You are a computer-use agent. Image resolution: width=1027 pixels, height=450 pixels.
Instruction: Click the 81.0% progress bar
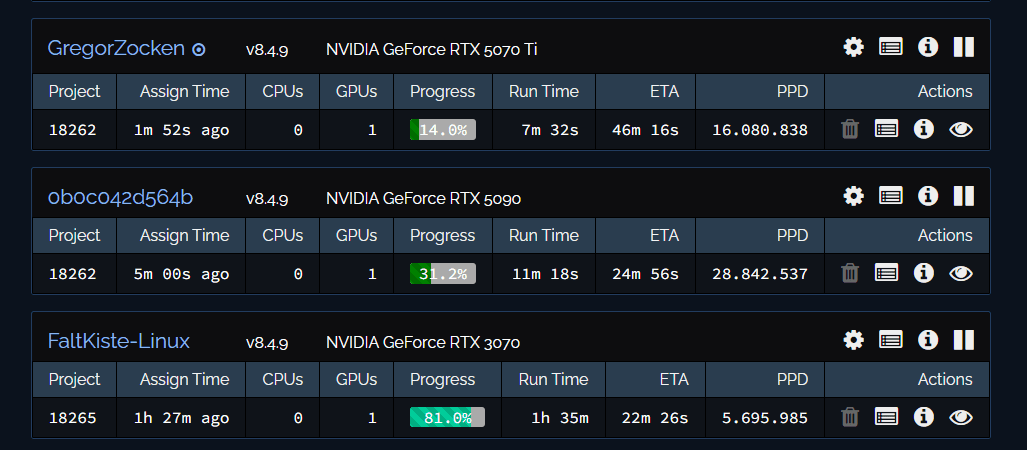pos(447,417)
